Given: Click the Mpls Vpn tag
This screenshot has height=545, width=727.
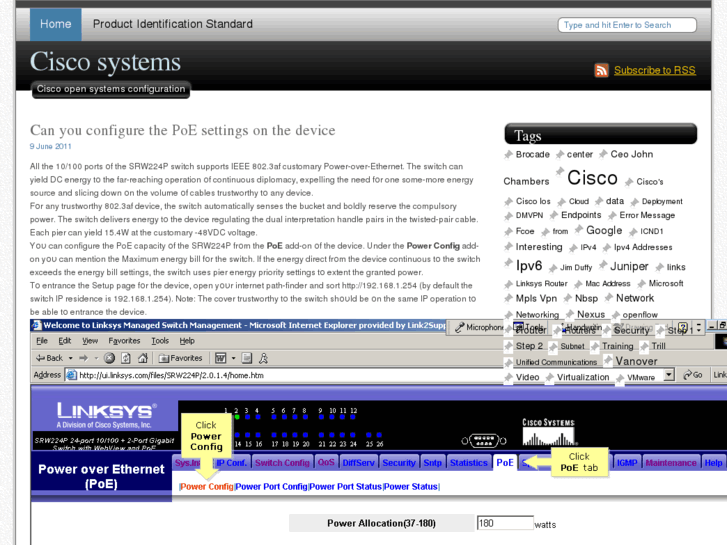Looking at the screenshot, I should click(x=536, y=298).
